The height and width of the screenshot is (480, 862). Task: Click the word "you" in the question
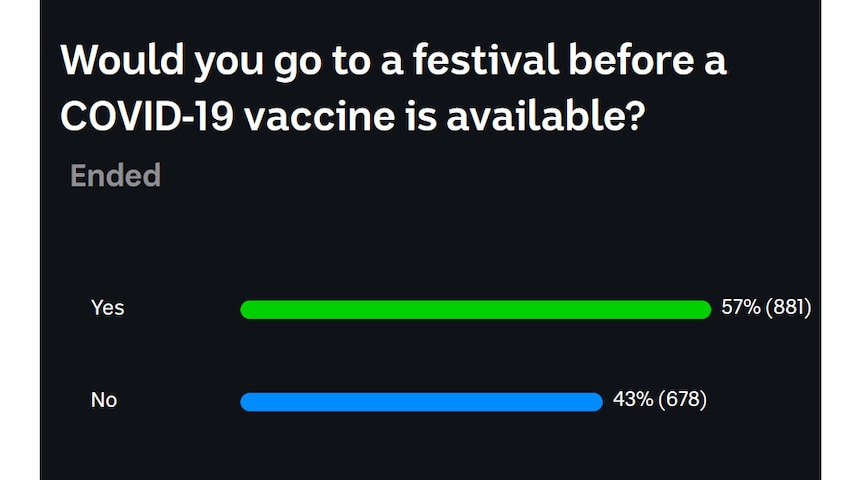229,64
